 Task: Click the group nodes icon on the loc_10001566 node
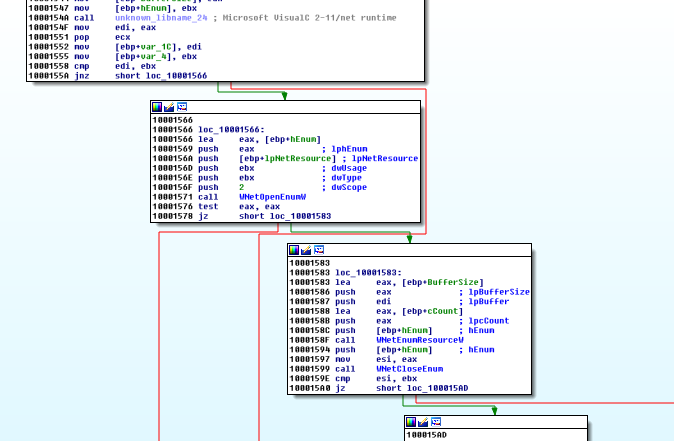click(x=181, y=106)
